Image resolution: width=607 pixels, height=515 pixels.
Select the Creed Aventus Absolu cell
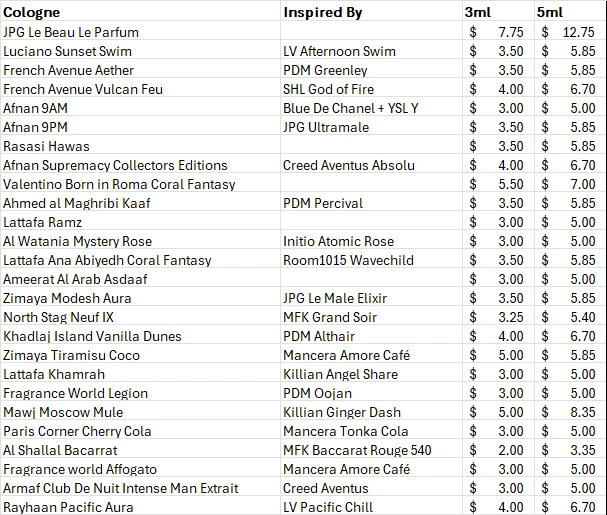point(372,165)
